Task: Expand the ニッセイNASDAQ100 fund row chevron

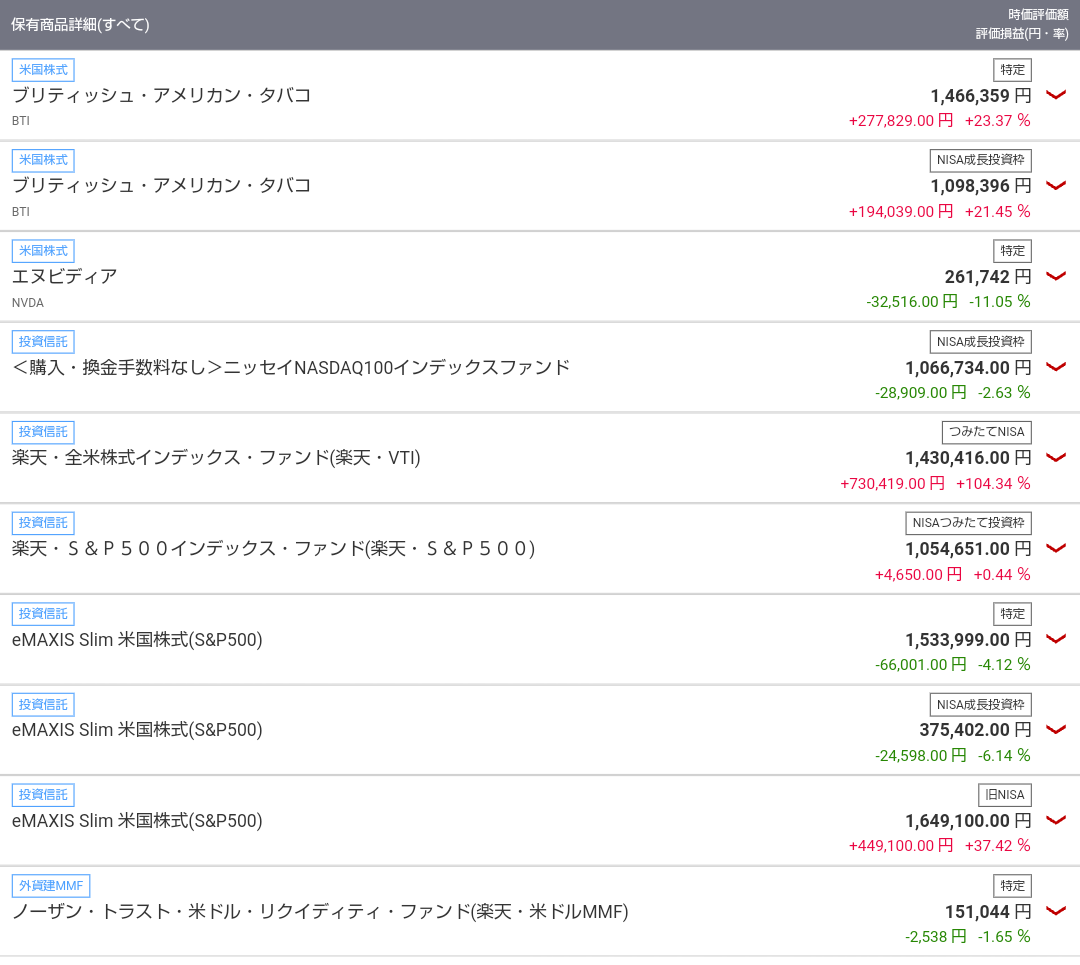Action: (1056, 367)
